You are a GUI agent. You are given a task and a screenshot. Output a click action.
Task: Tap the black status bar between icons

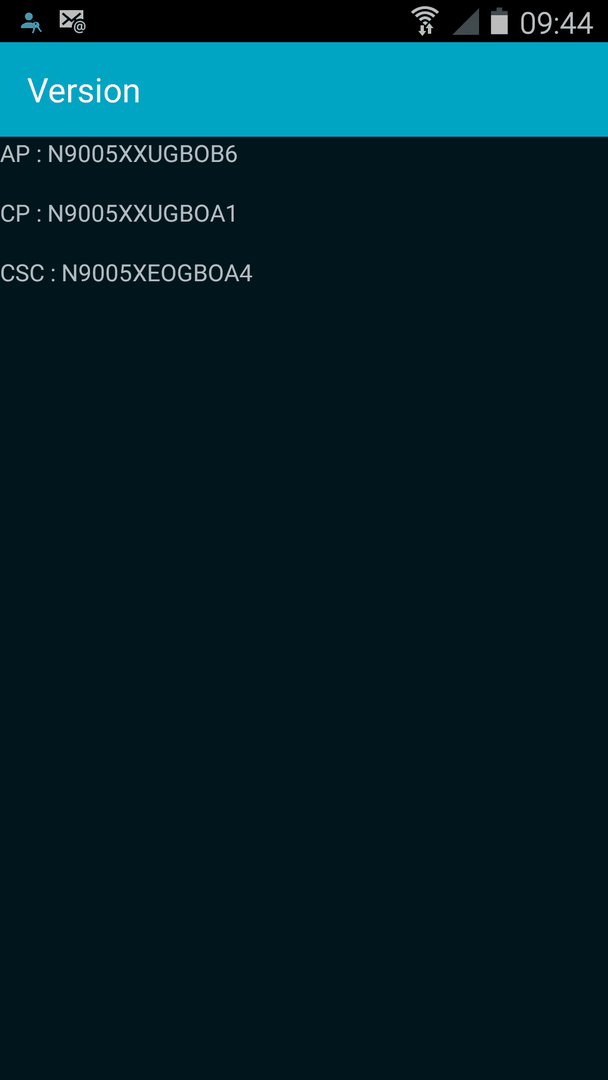click(x=248, y=21)
